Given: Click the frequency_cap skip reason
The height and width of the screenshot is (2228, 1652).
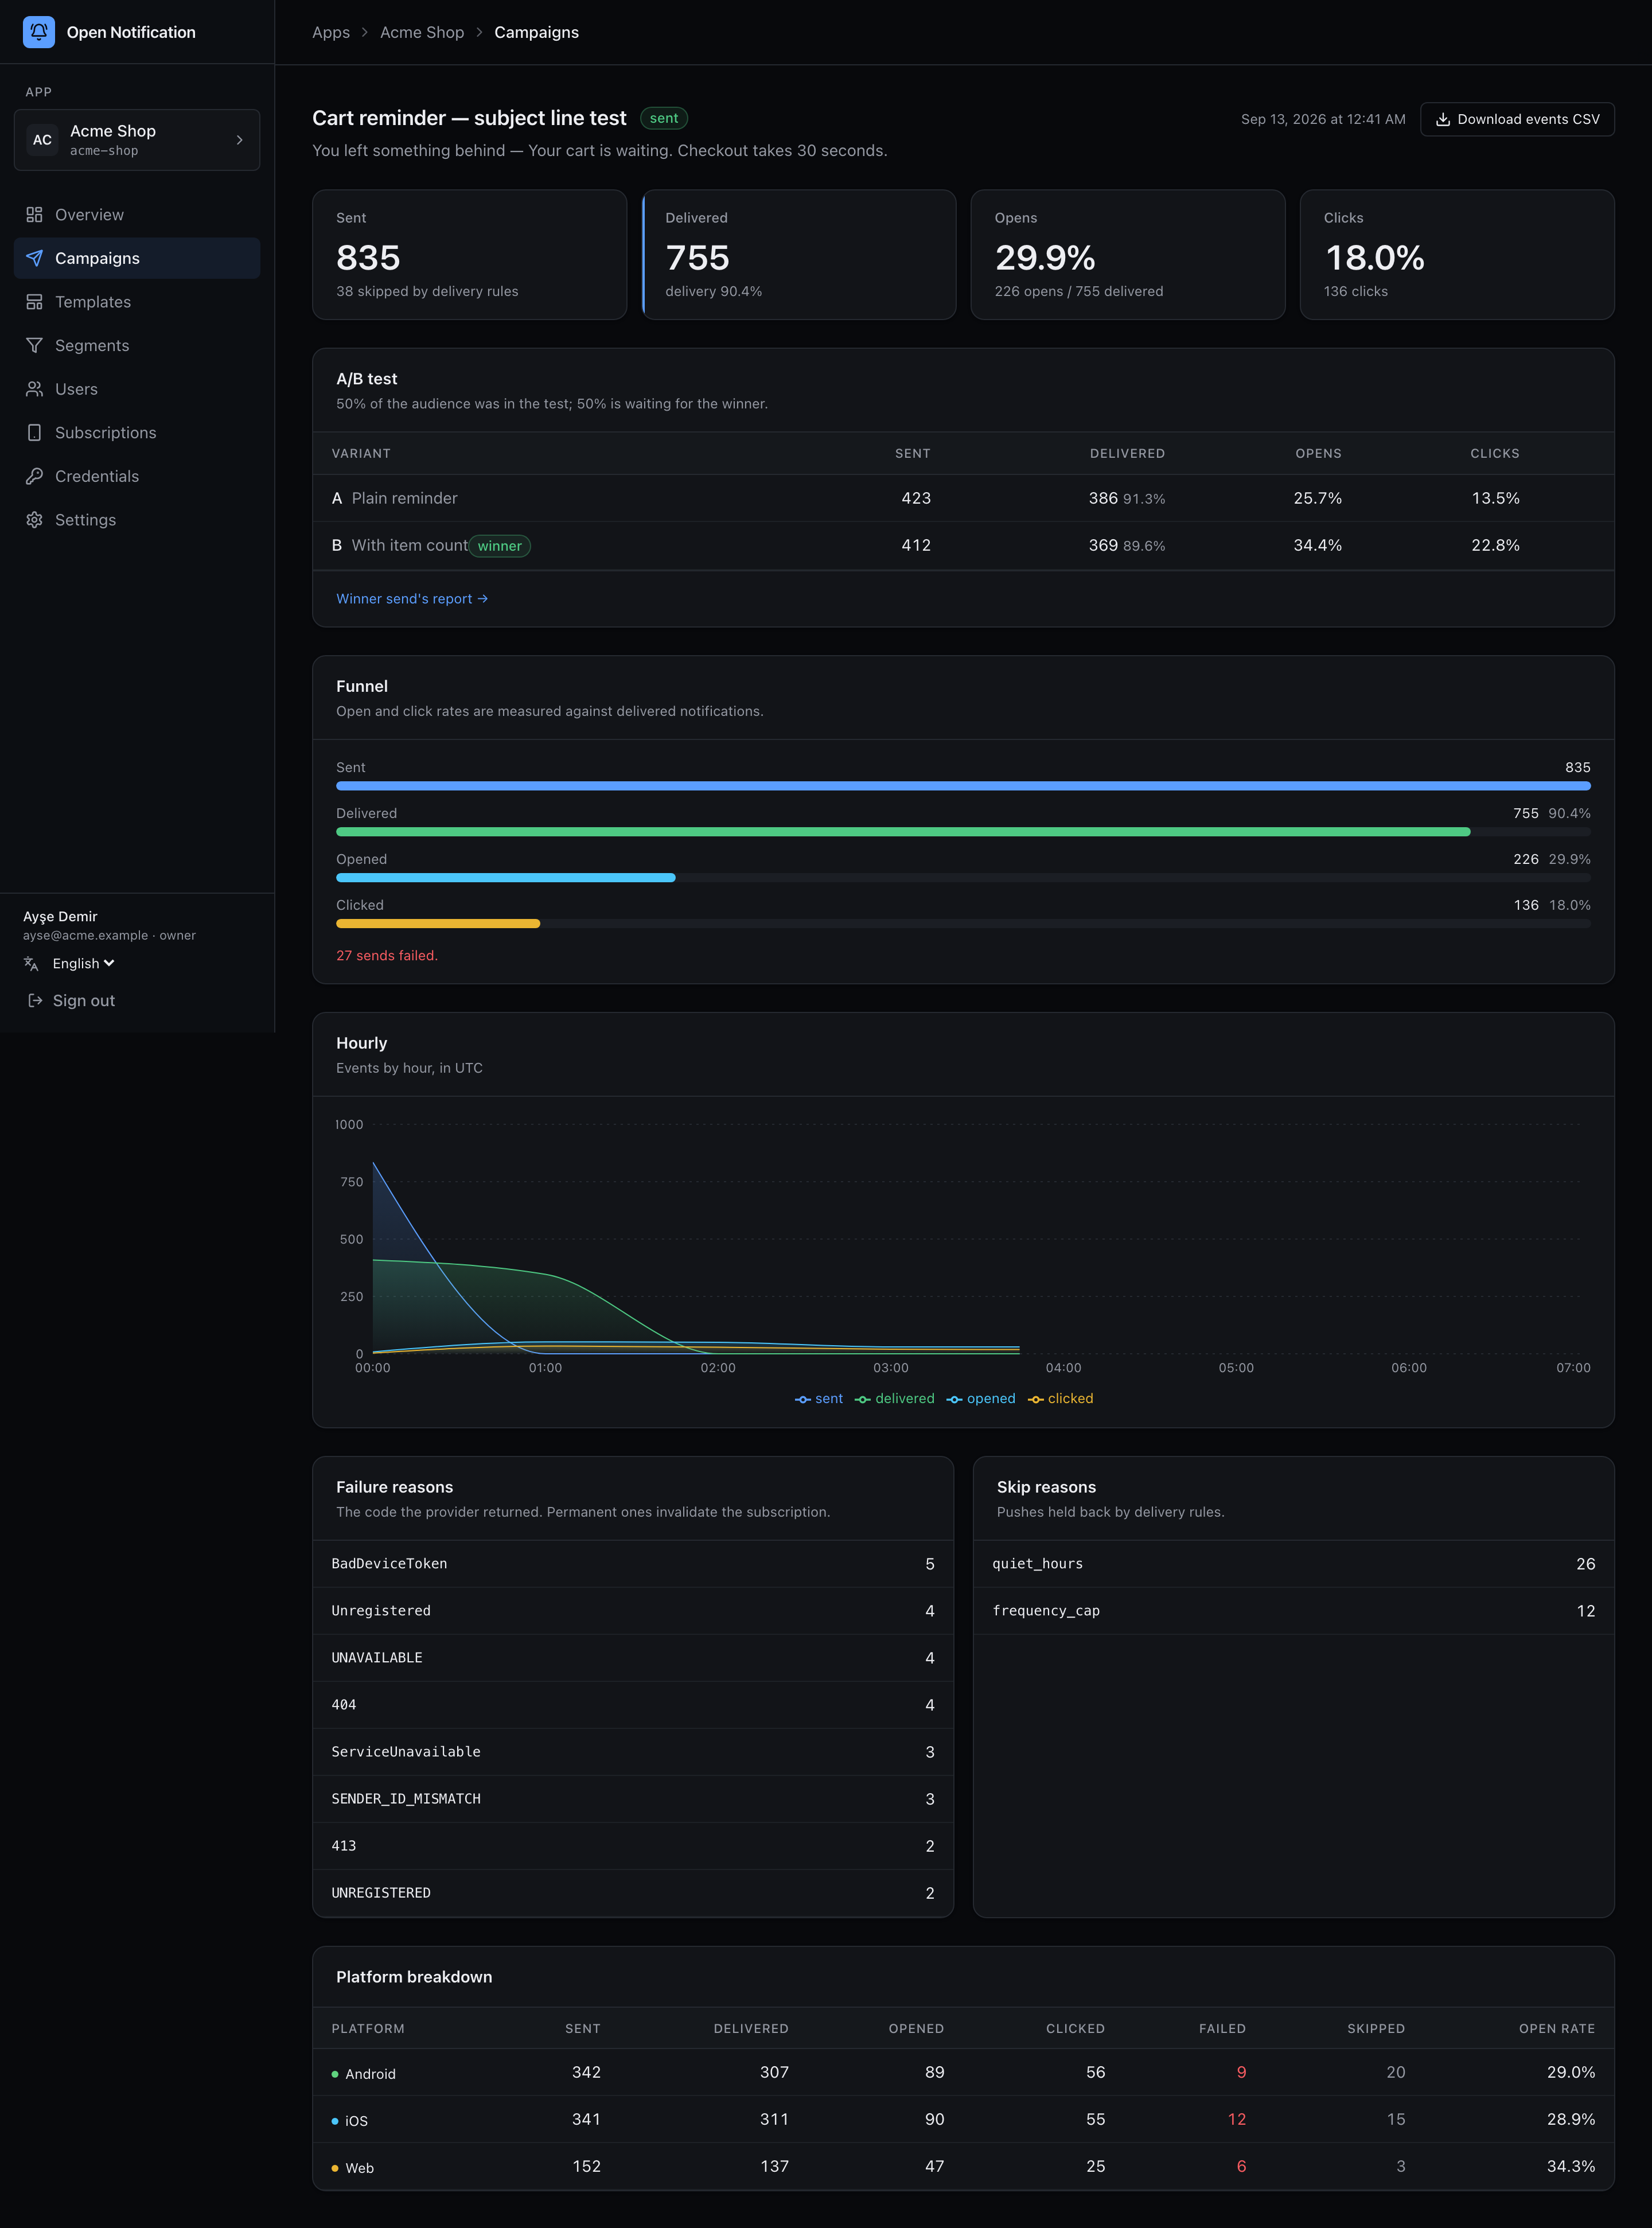Looking at the screenshot, I should [1046, 1611].
